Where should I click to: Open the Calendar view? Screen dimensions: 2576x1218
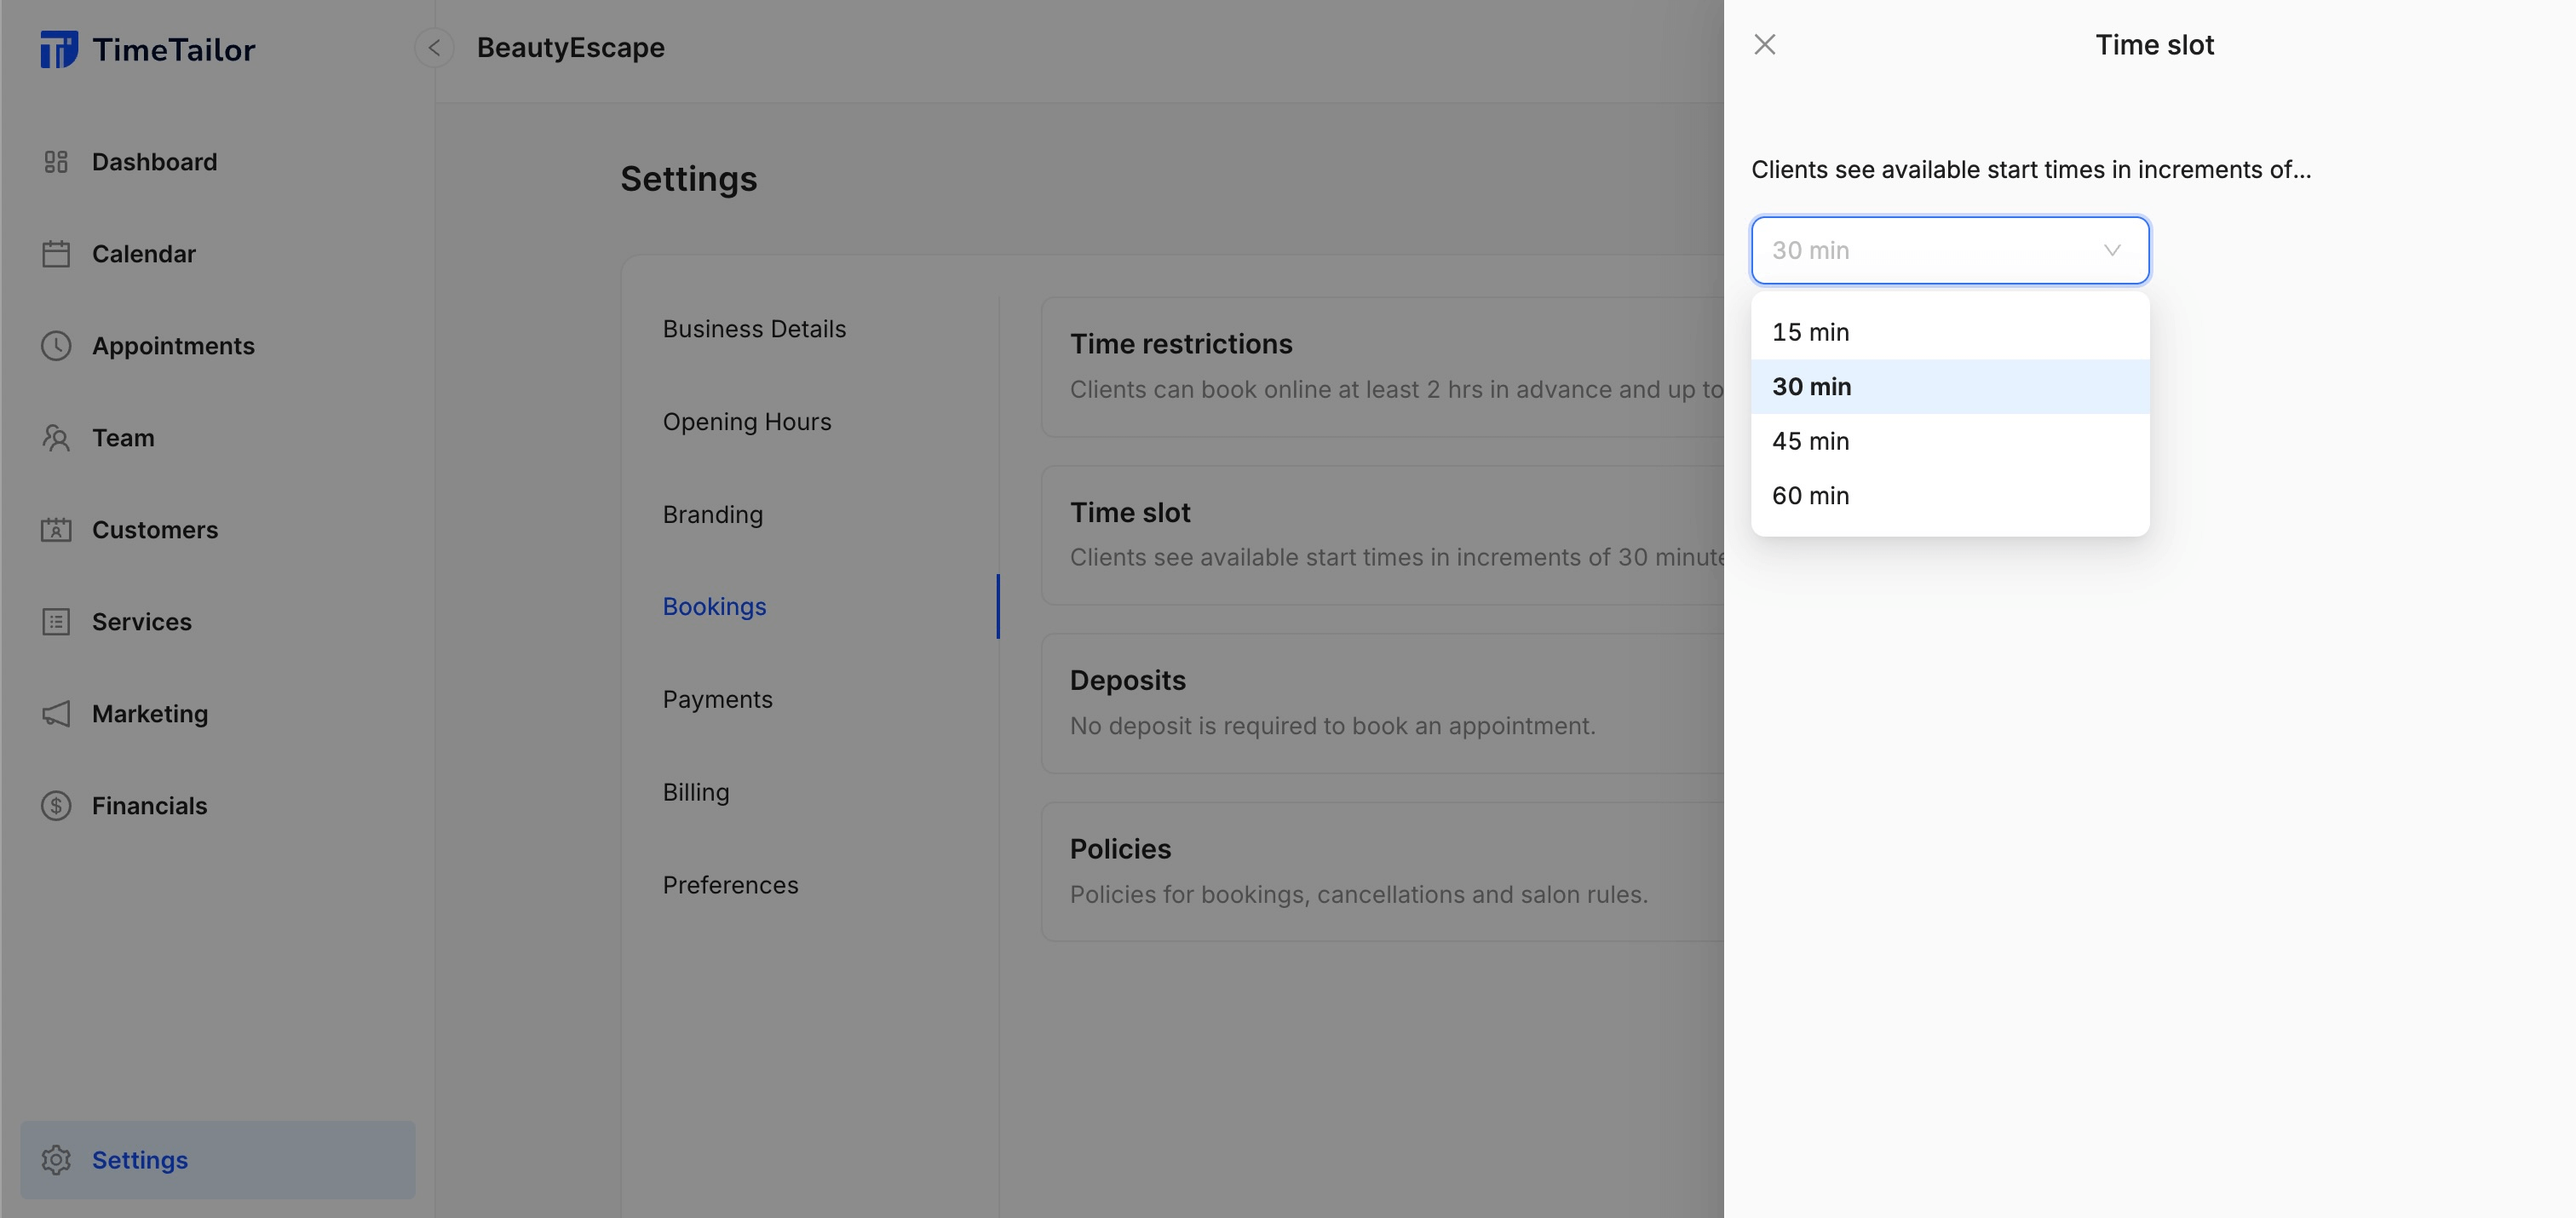click(144, 253)
